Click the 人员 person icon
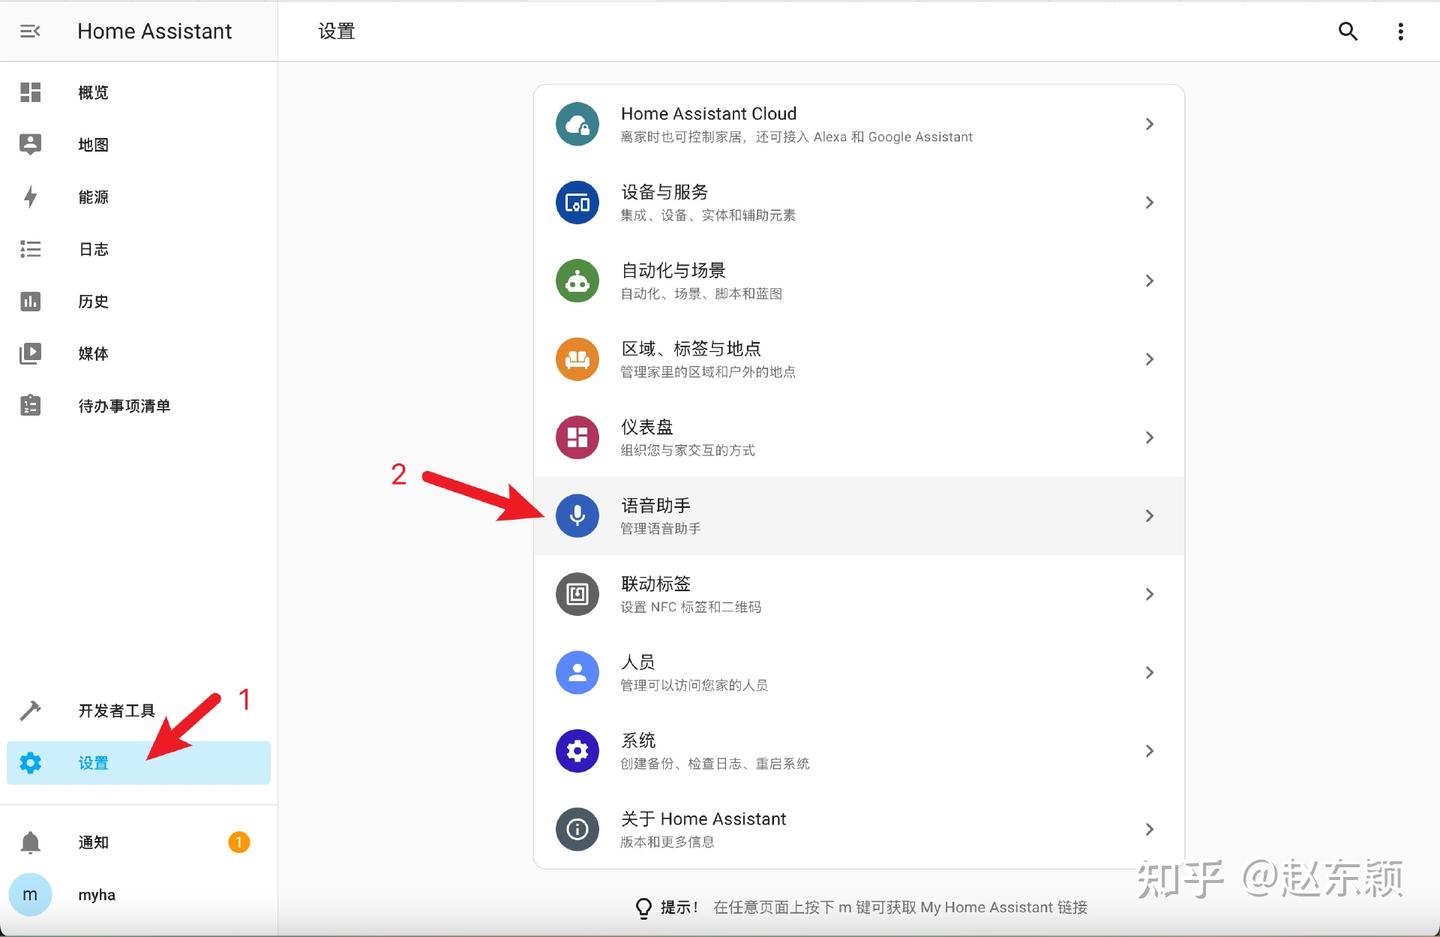The height and width of the screenshot is (937, 1440). click(577, 673)
